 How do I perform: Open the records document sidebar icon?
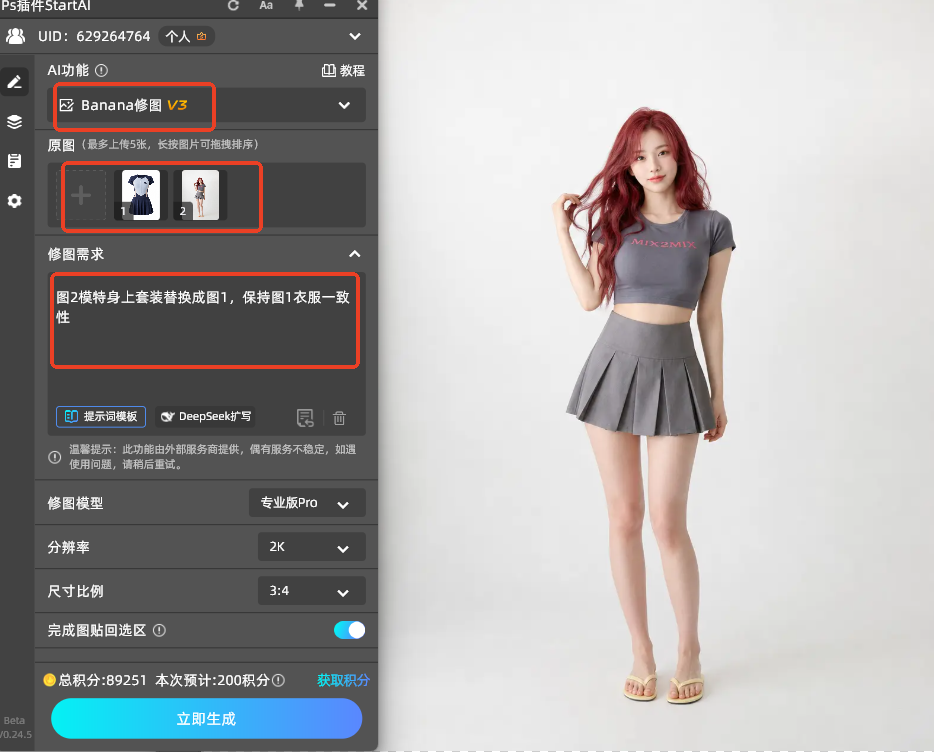coord(14,161)
